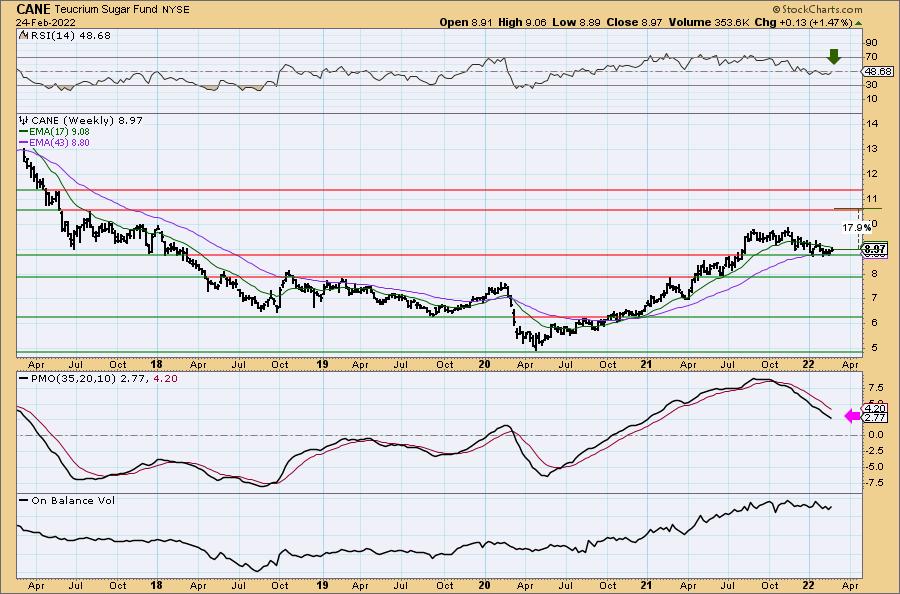Click the 4.20 PMO signal value tag
900x594 pixels.
coord(876,409)
